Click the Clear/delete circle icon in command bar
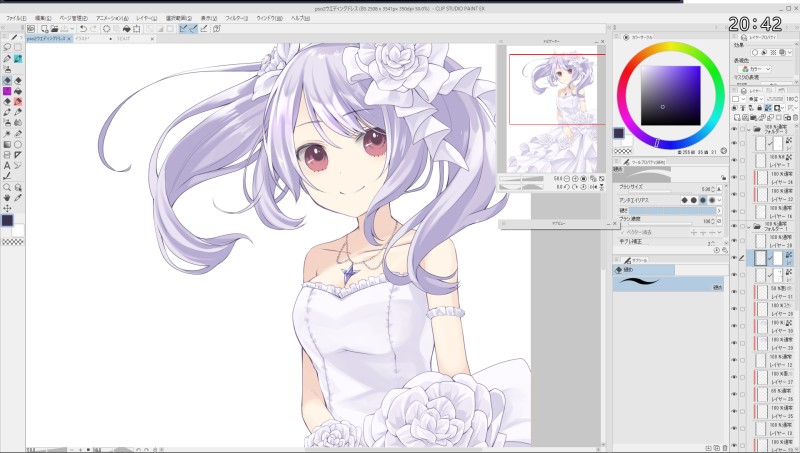The height and width of the screenshot is (453, 800). [106, 29]
